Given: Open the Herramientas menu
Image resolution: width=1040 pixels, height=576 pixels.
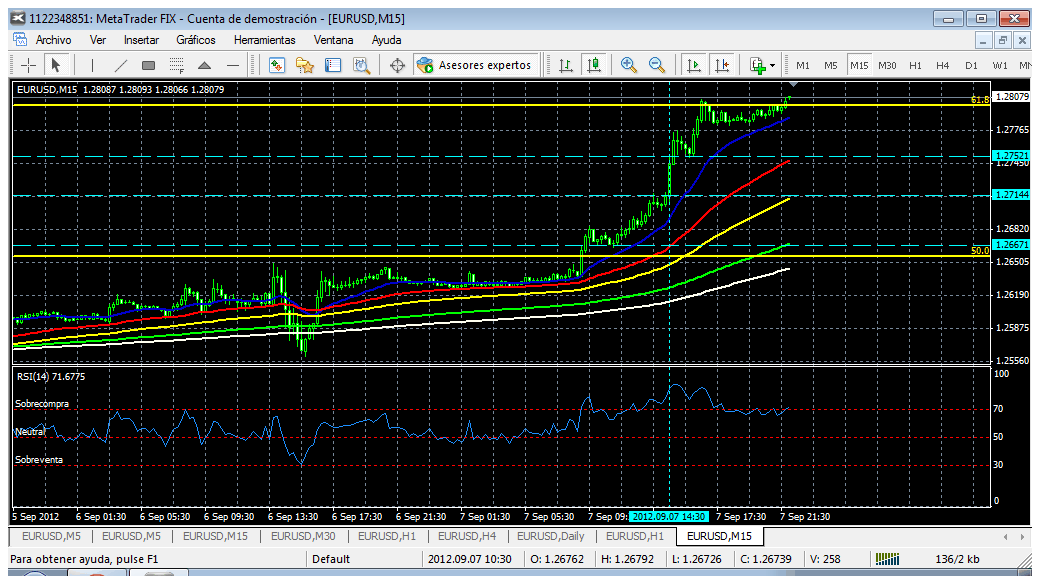Looking at the screenshot, I should (265, 40).
